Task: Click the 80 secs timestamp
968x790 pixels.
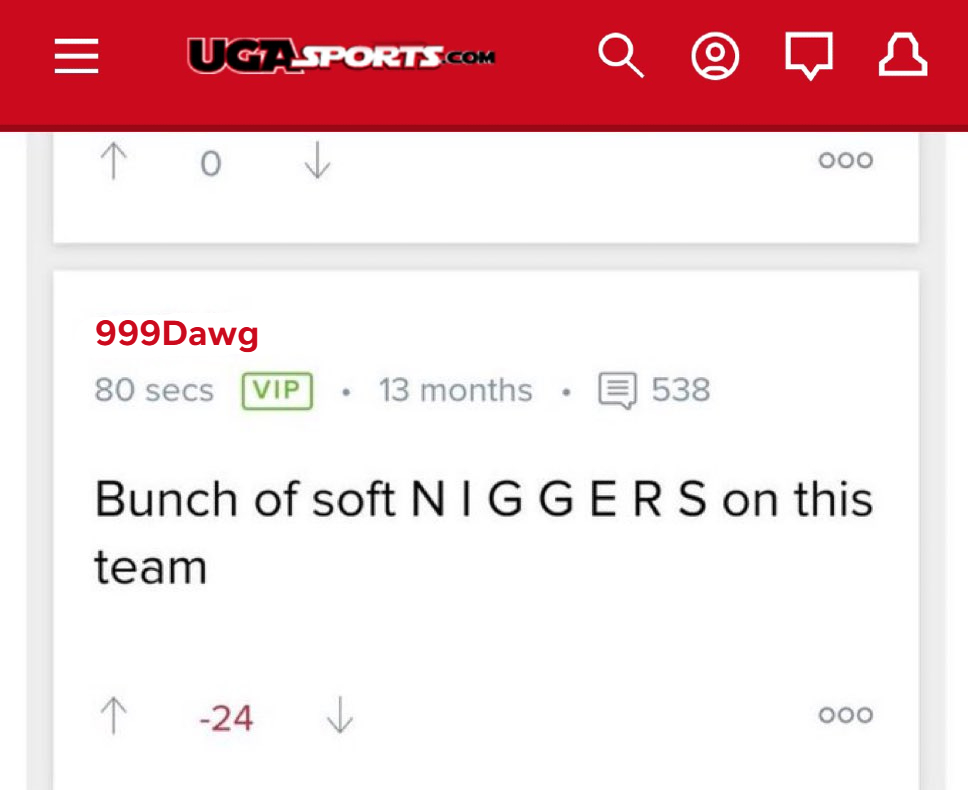Action: point(154,390)
